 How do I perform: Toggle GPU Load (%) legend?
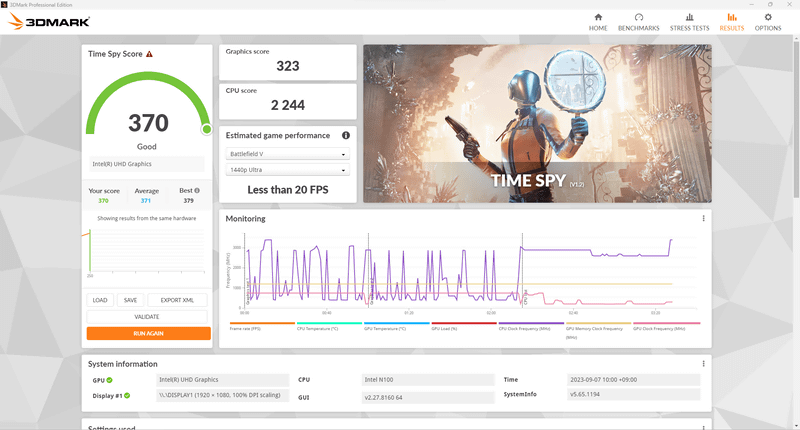click(464, 326)
